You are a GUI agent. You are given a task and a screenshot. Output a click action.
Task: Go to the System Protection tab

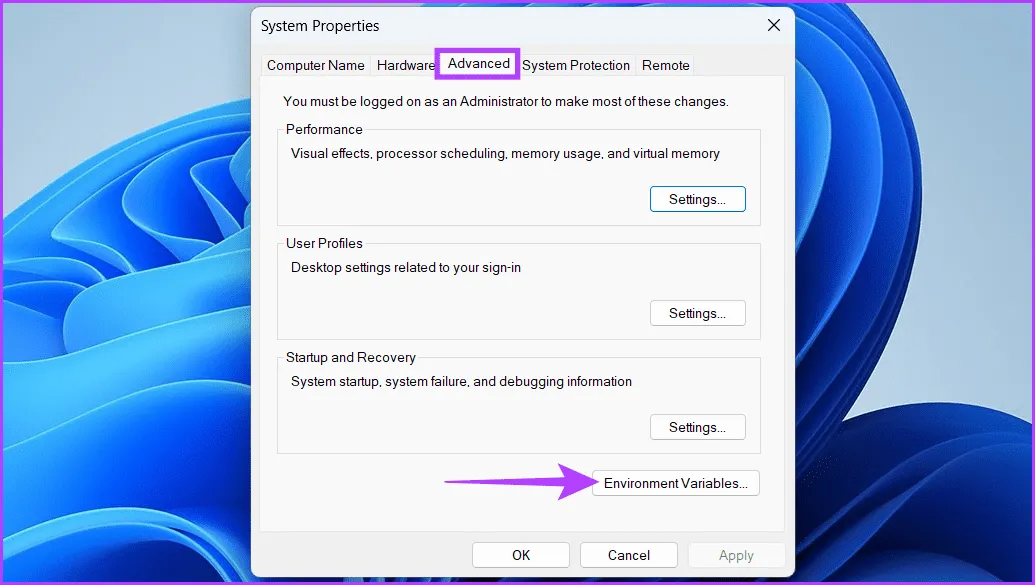pos(576,65)
